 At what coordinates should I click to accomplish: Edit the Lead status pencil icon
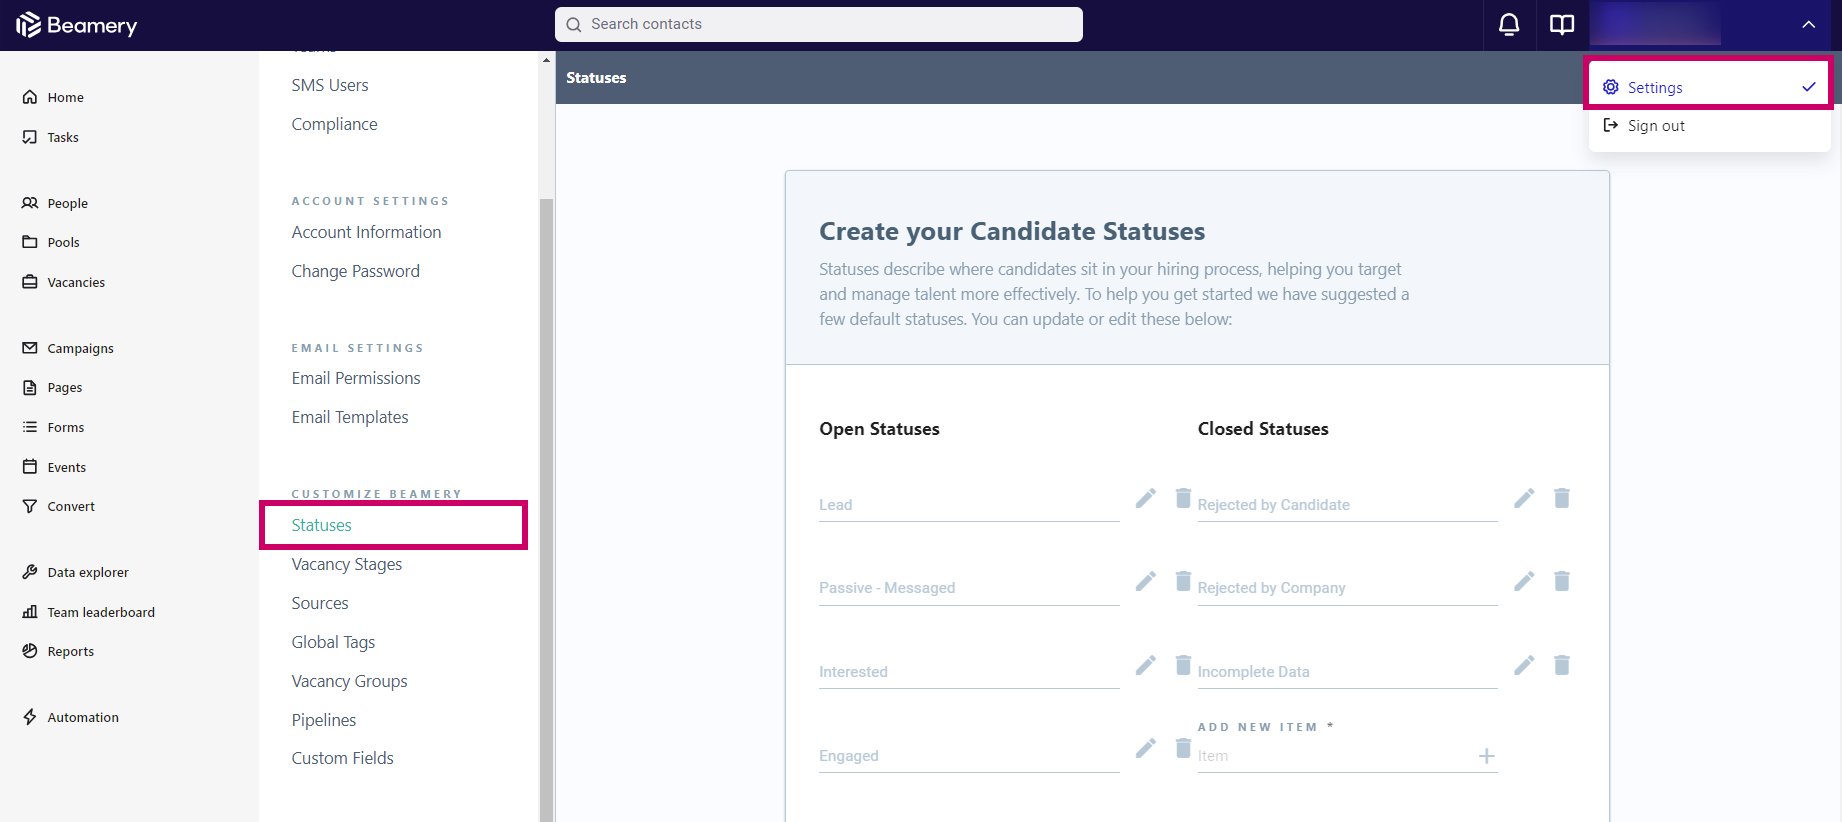(x=1146, y=498)
